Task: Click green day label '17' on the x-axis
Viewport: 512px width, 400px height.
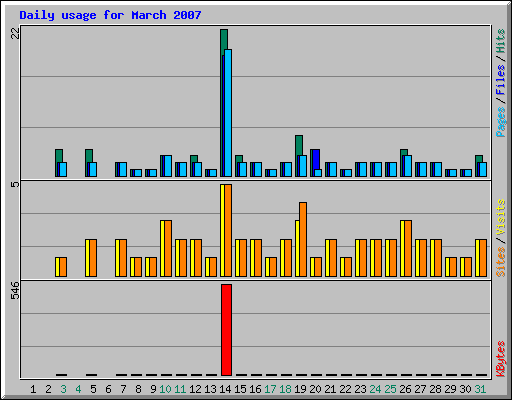Action: 270,389
